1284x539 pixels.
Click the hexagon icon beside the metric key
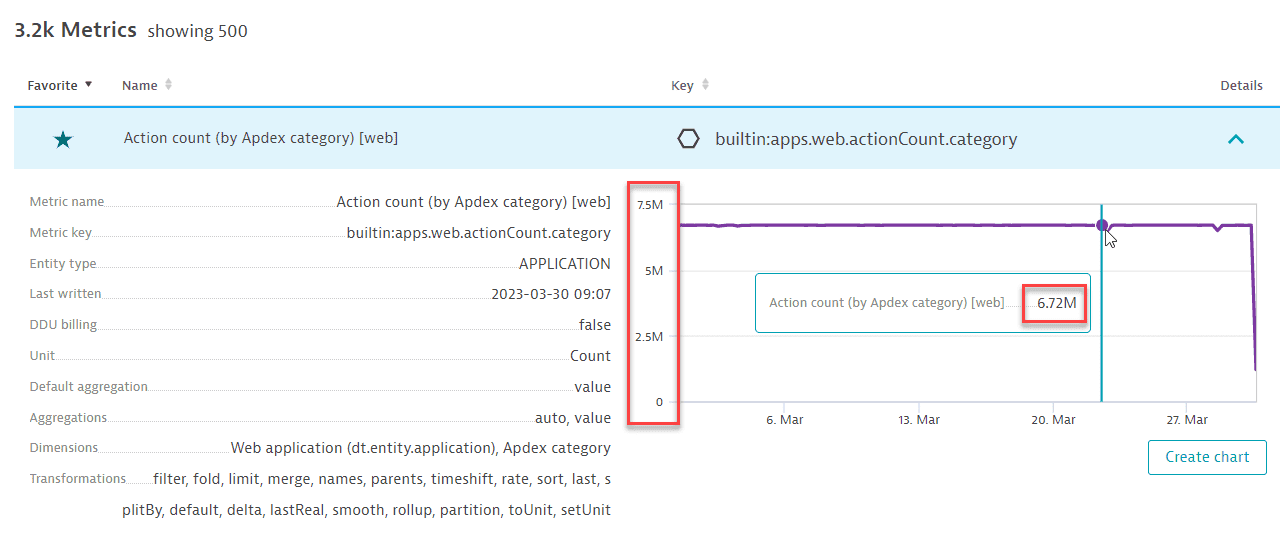[688, 139]
